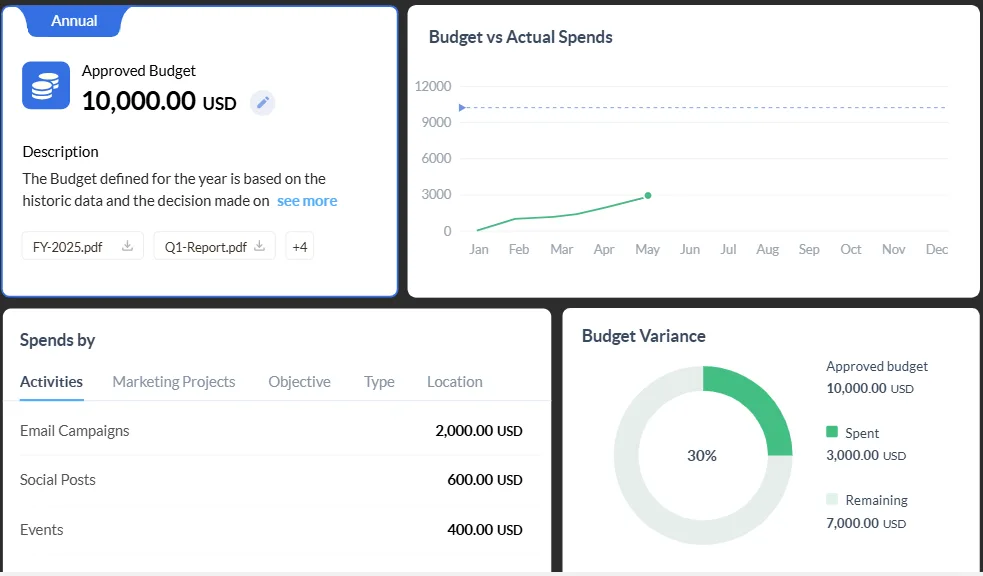
Task: Click the Events row label
Action: 41,530
